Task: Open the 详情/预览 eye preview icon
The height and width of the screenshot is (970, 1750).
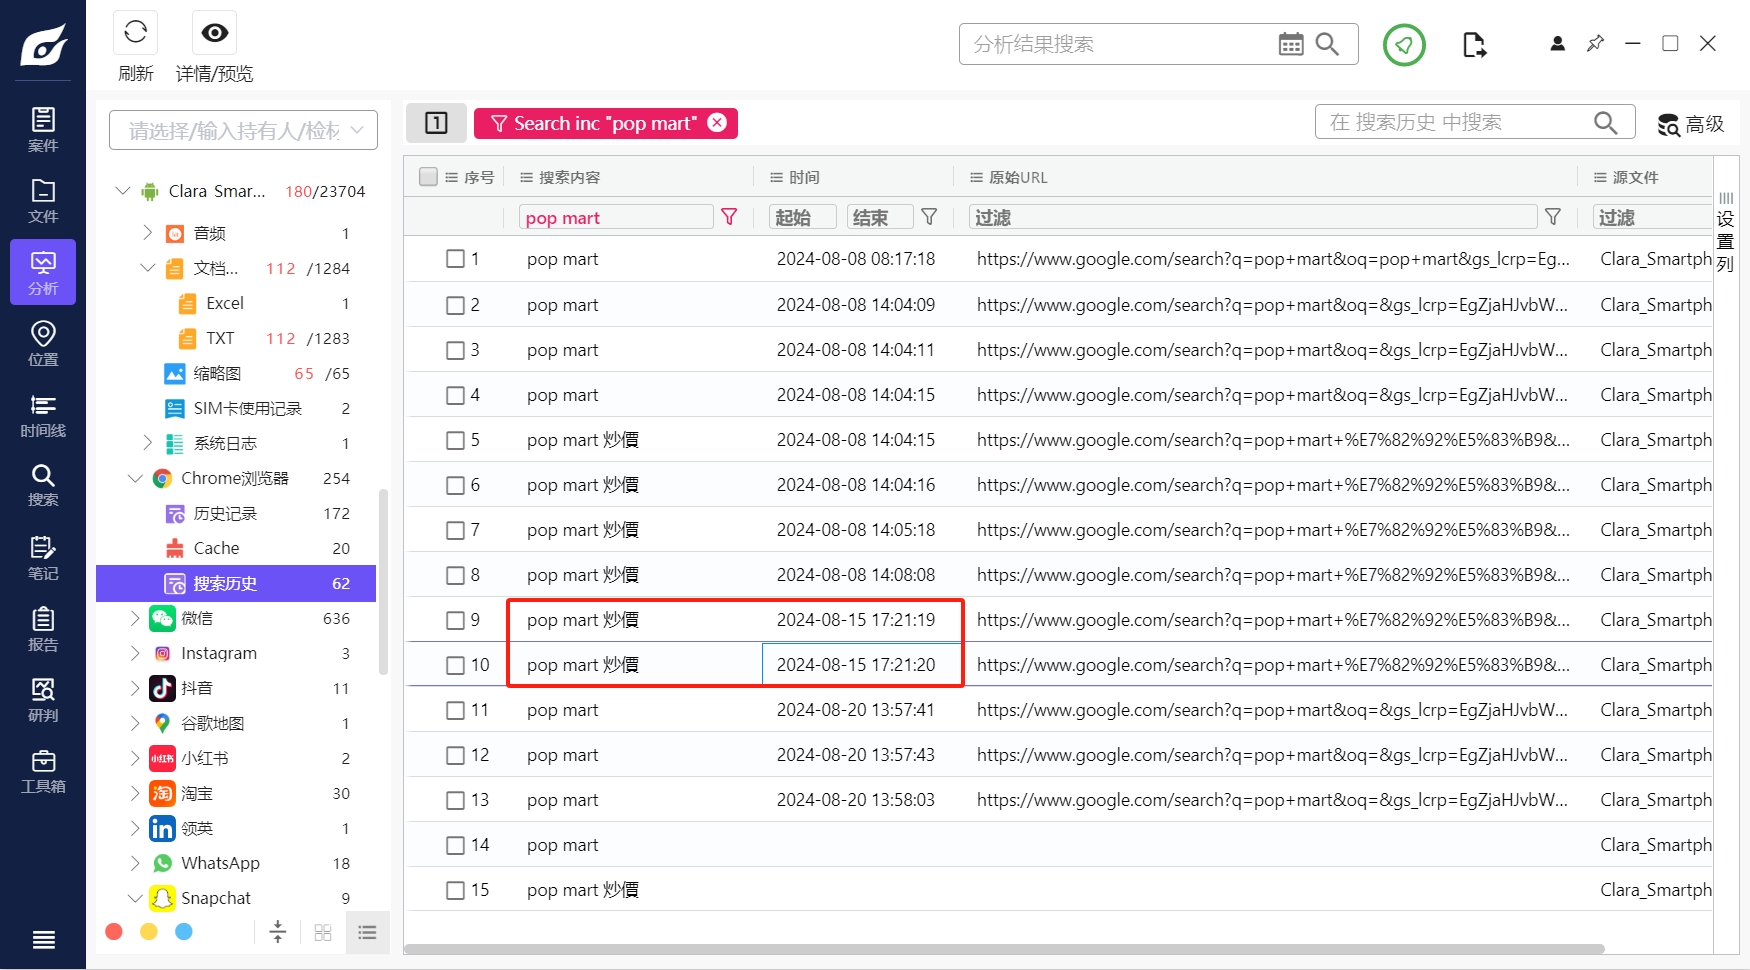Action: point(214,33)
